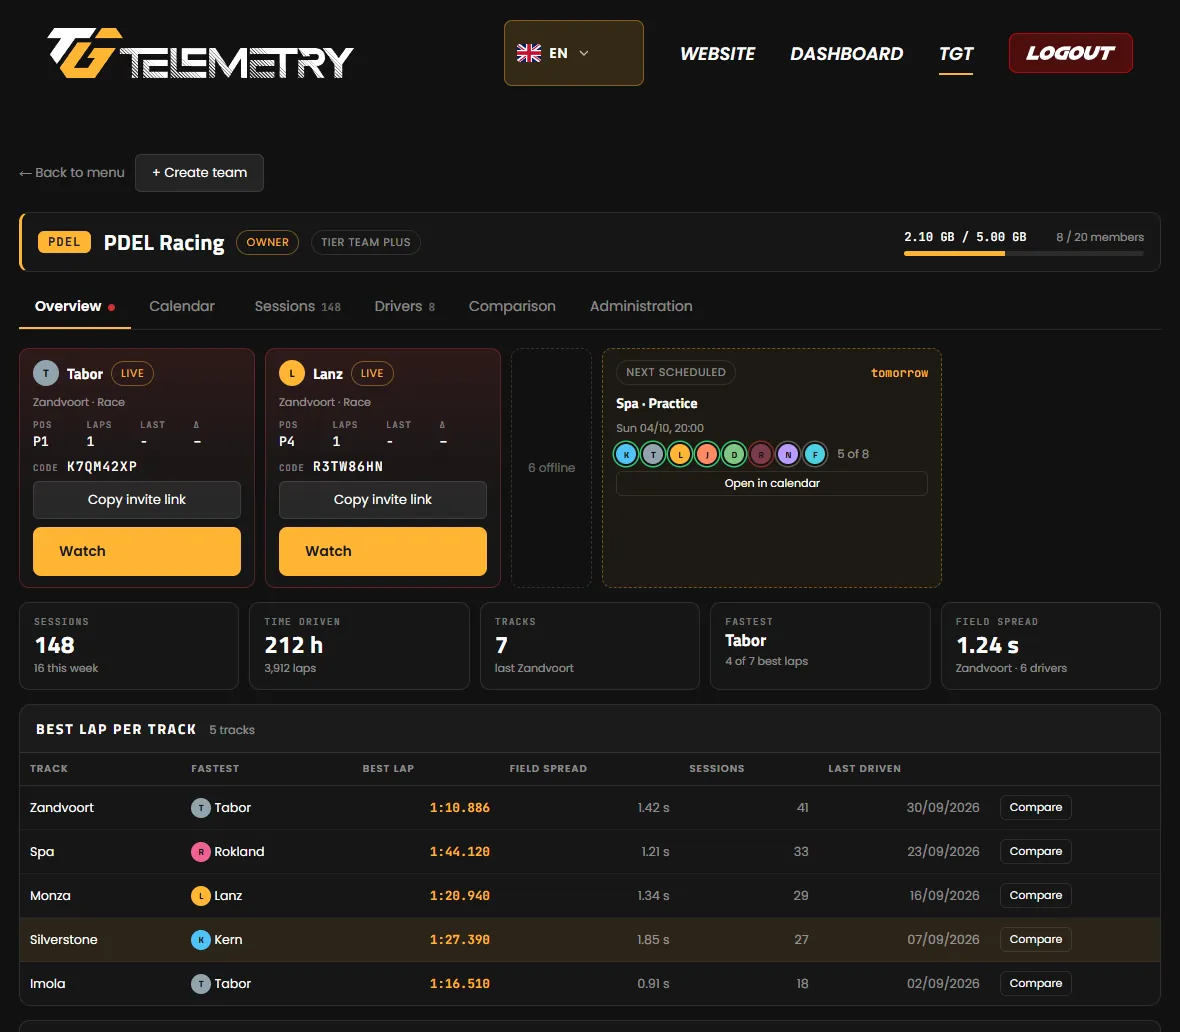Open the Administration tab
Screen dimensions: 1180x1032
(641, 306)
